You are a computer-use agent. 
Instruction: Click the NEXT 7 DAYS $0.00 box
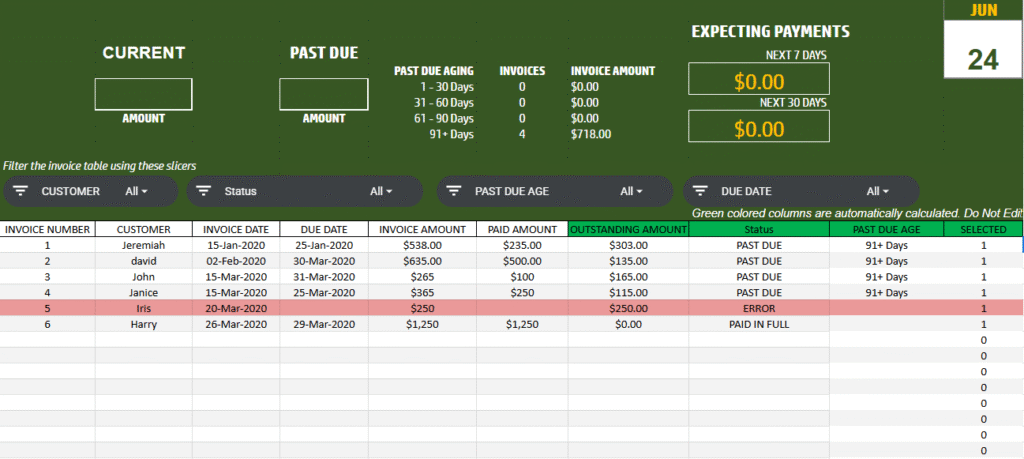pos(759,79)
